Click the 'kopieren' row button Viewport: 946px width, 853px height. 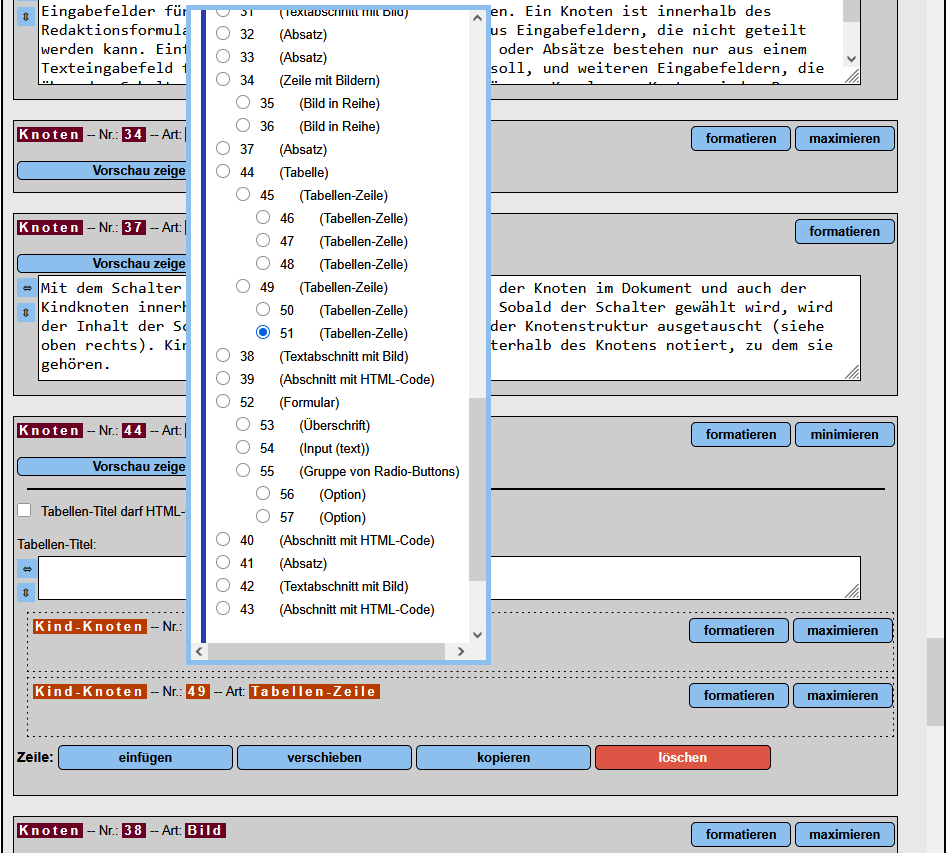[503, 757]
